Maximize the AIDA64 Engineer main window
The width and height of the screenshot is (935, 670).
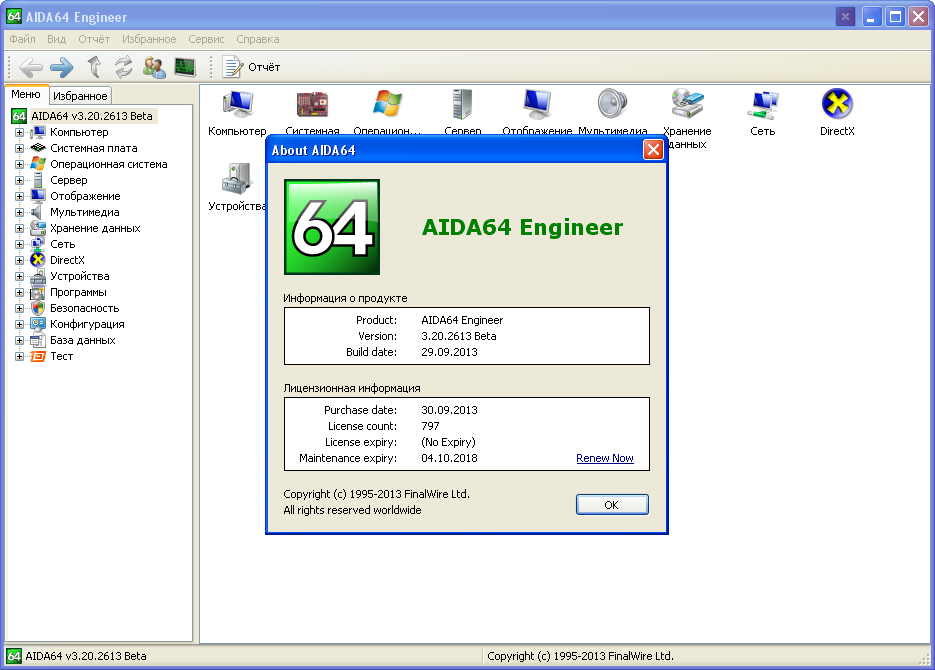click(x=895, y=17)
